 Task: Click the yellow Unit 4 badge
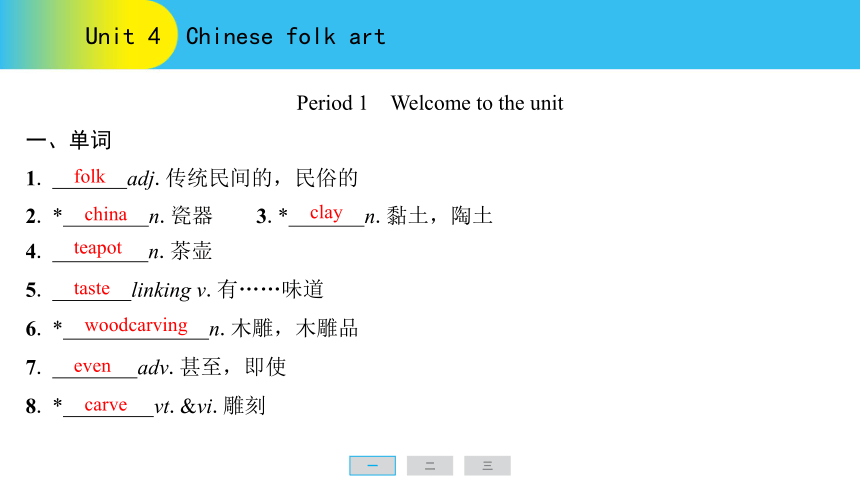pyautogui.click(x=123, y=36)
